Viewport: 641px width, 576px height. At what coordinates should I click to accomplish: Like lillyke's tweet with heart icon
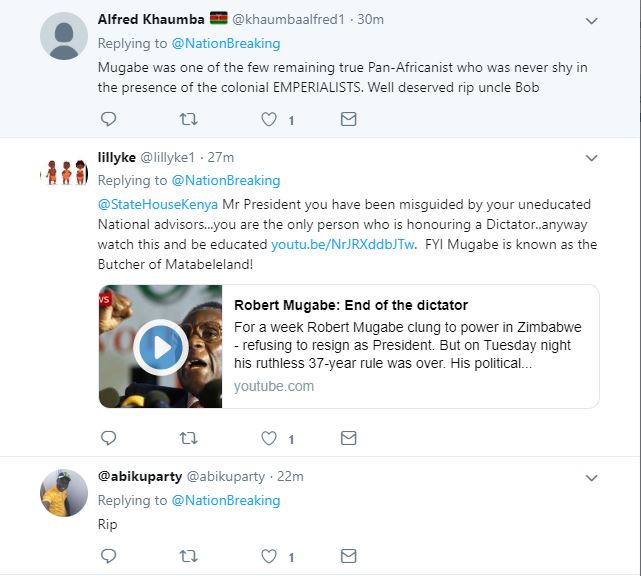click(x=268, y=438)
